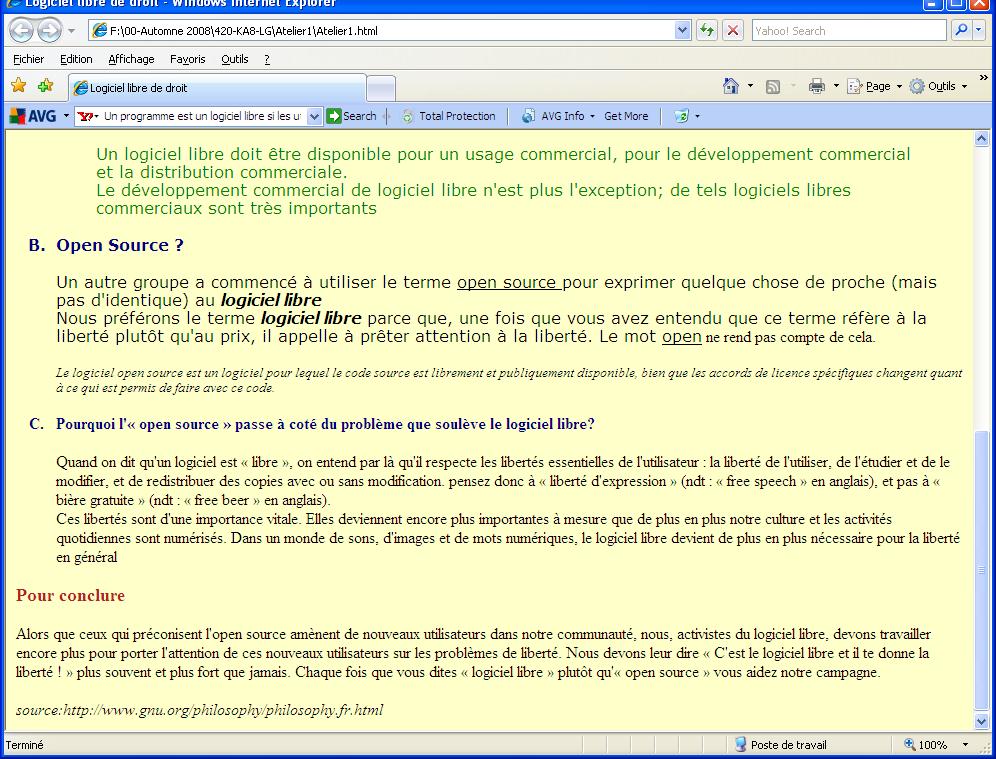Viewport: 996px width, 759px height.
Task: Click the AVG logo on toolbar
Action: point(33,116)
